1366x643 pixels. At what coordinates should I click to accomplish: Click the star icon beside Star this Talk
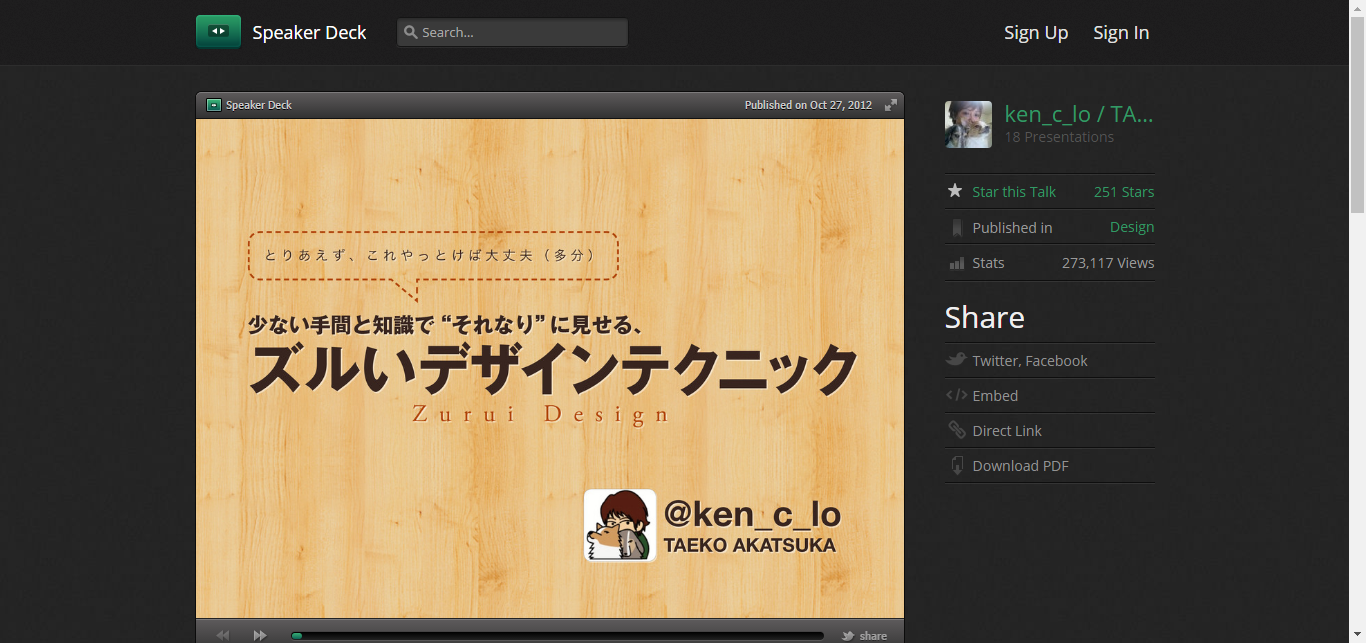tap(955, 191)
